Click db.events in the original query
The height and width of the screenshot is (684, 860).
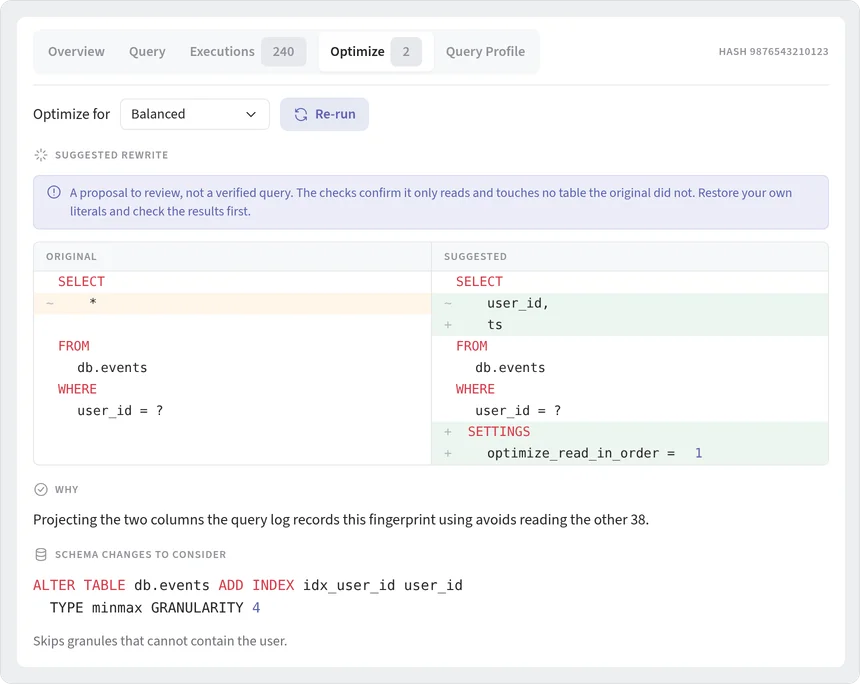[x=112, y=368]
